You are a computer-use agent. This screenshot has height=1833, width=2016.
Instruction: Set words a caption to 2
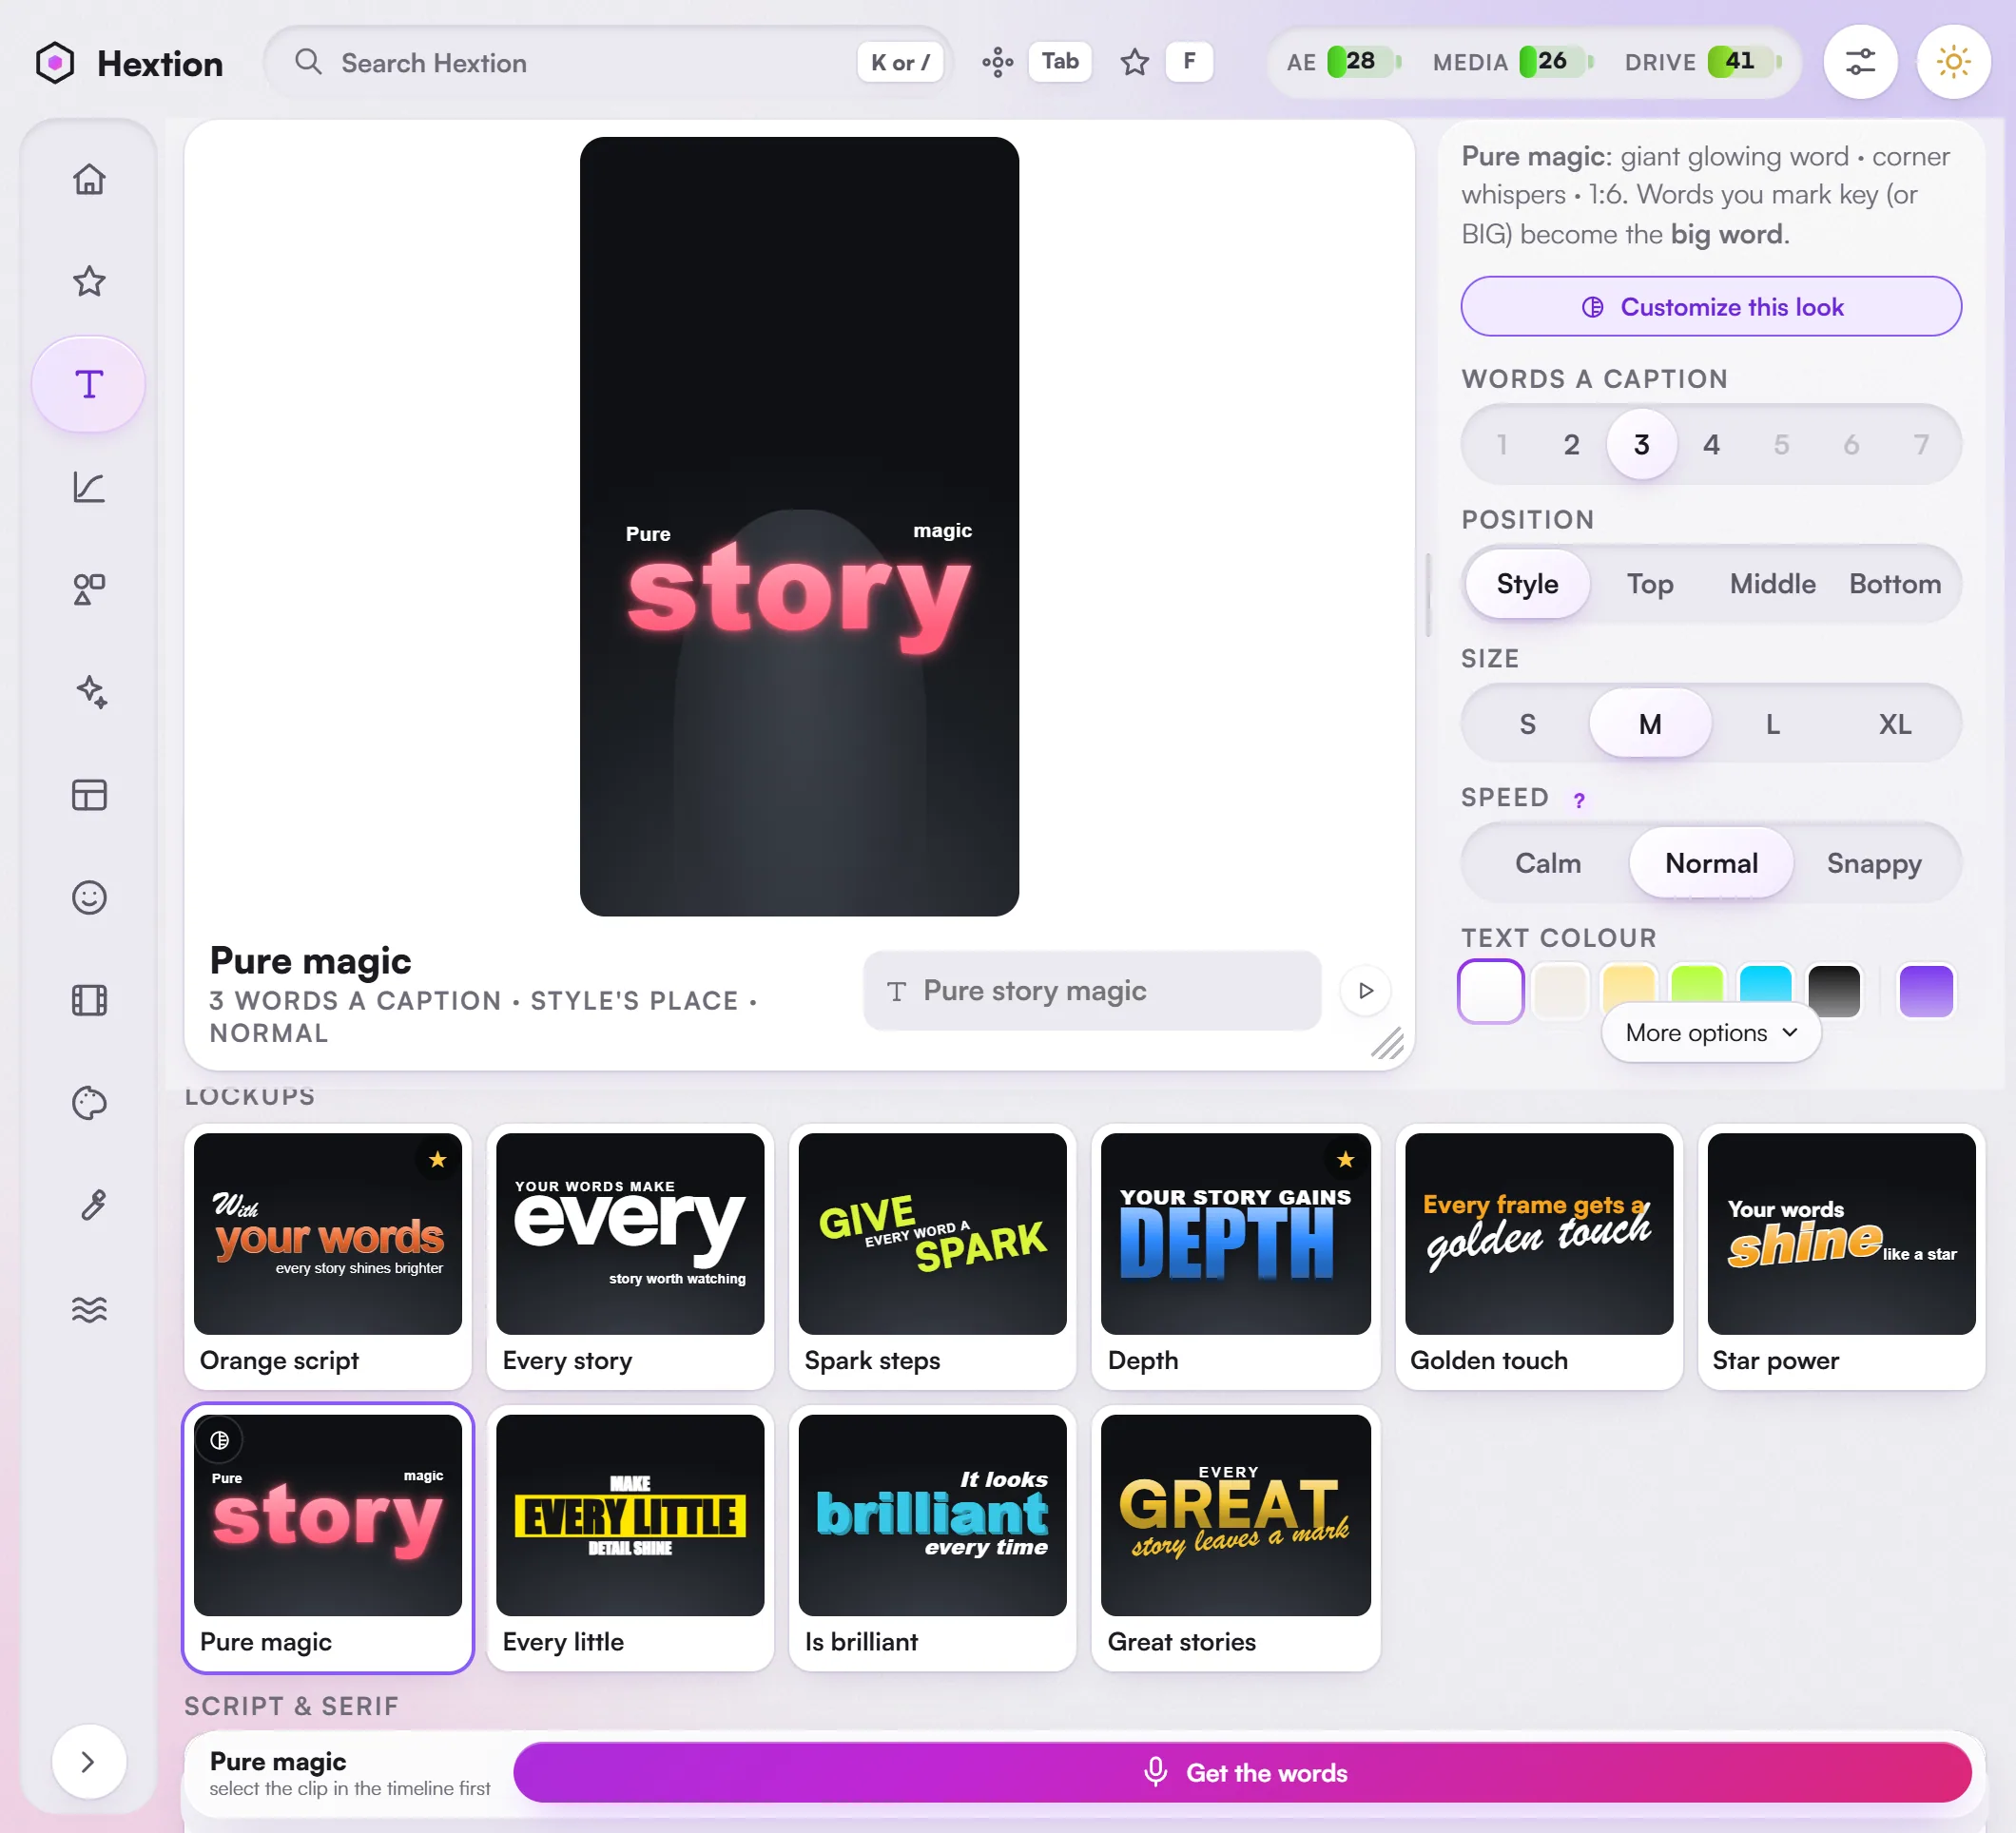(x=1571, y=444)
